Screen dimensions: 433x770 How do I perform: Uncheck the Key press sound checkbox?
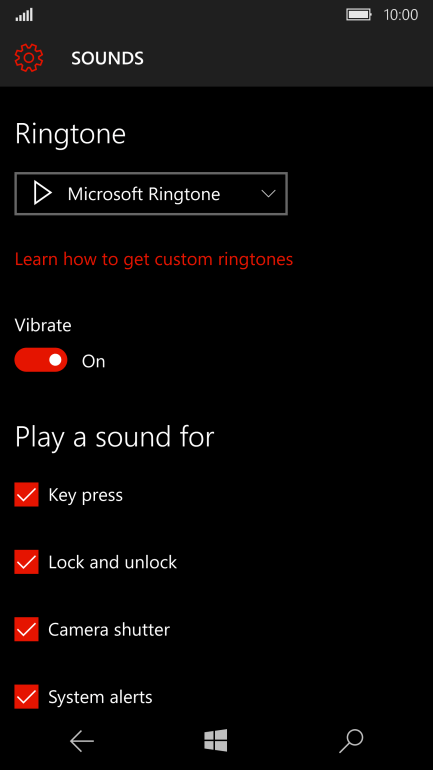tap(27, 495)
